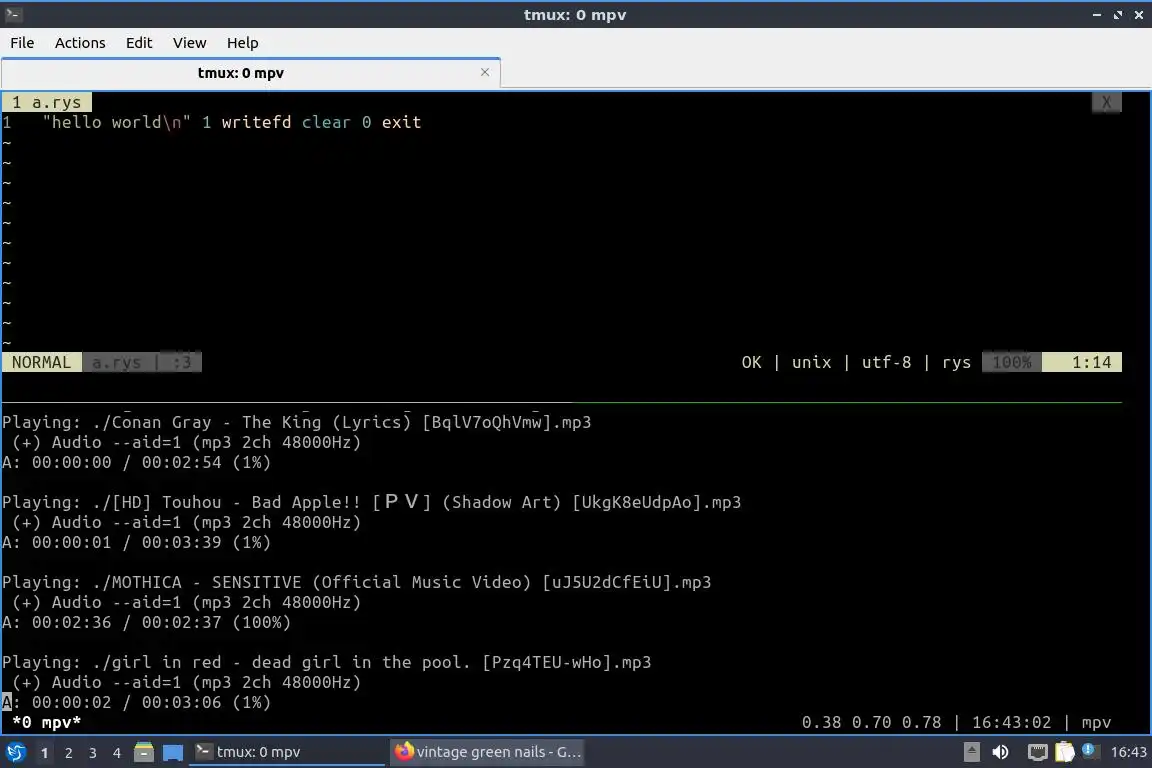Click the taskbar clock showing 16:43
1152x768 pixels.
[x=1128, y=752]
